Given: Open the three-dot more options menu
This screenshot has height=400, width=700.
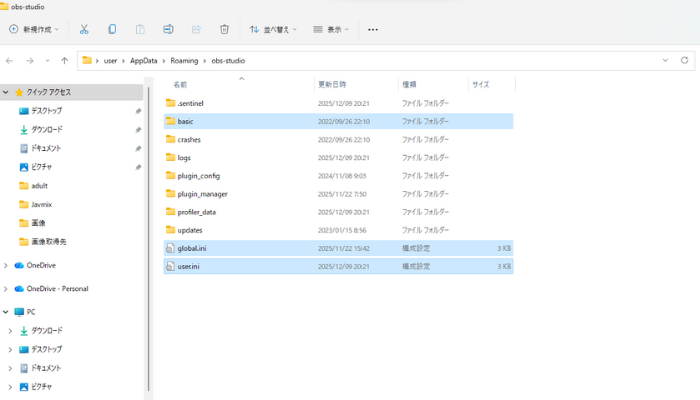Looking at the screenshot, I should pos(373,29).
